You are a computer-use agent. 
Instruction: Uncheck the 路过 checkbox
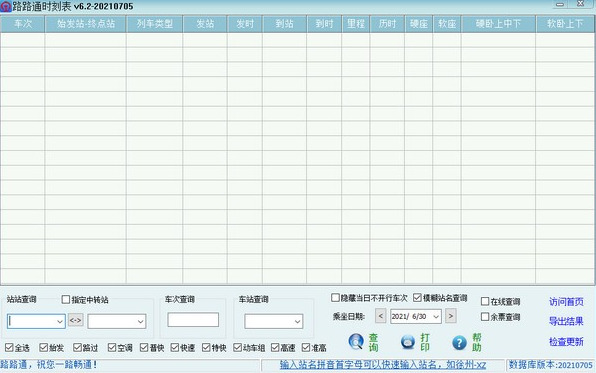(77, 347)
